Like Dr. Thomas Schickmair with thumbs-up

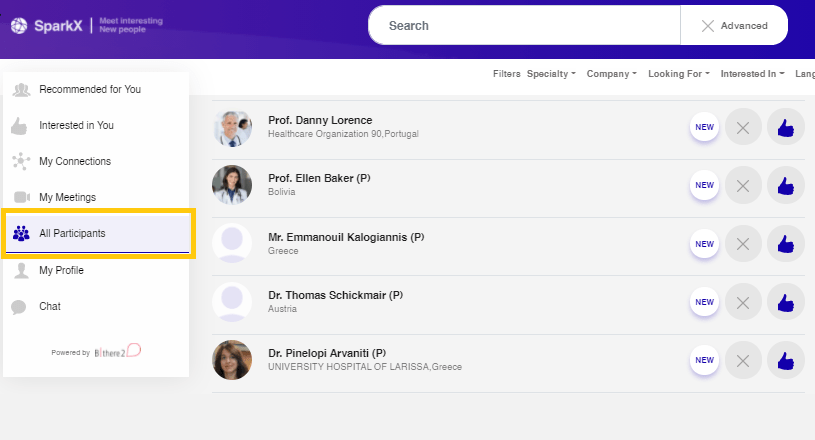coord(785,302)
